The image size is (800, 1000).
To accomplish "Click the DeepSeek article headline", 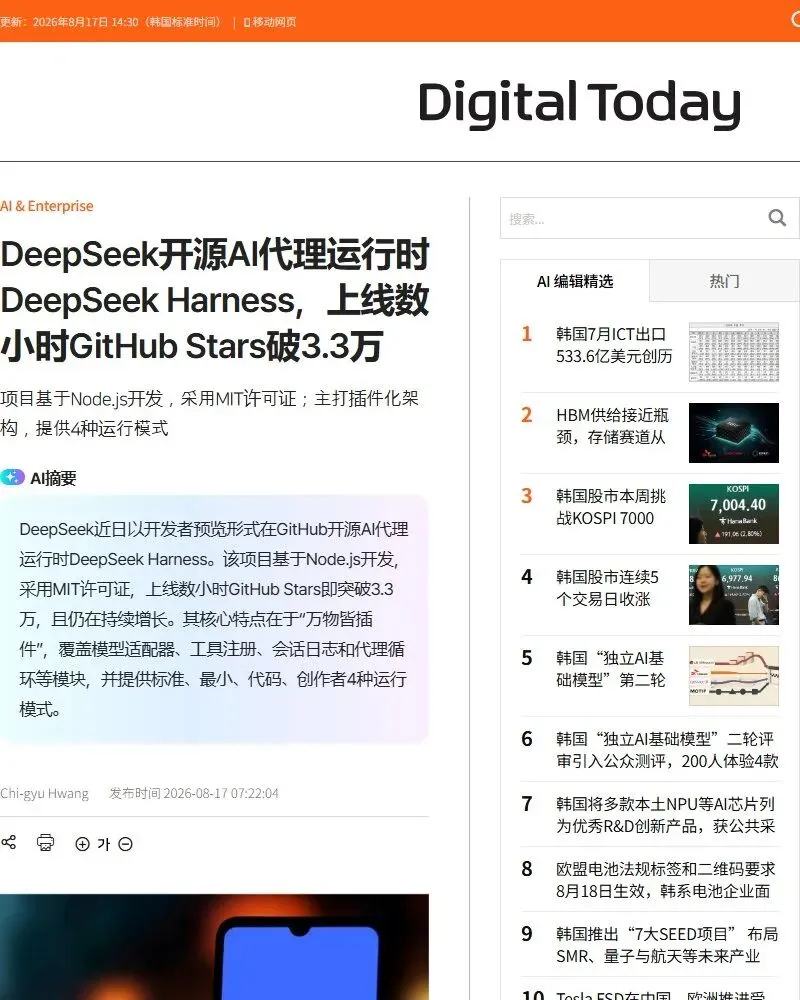I will tap(214, 300).
